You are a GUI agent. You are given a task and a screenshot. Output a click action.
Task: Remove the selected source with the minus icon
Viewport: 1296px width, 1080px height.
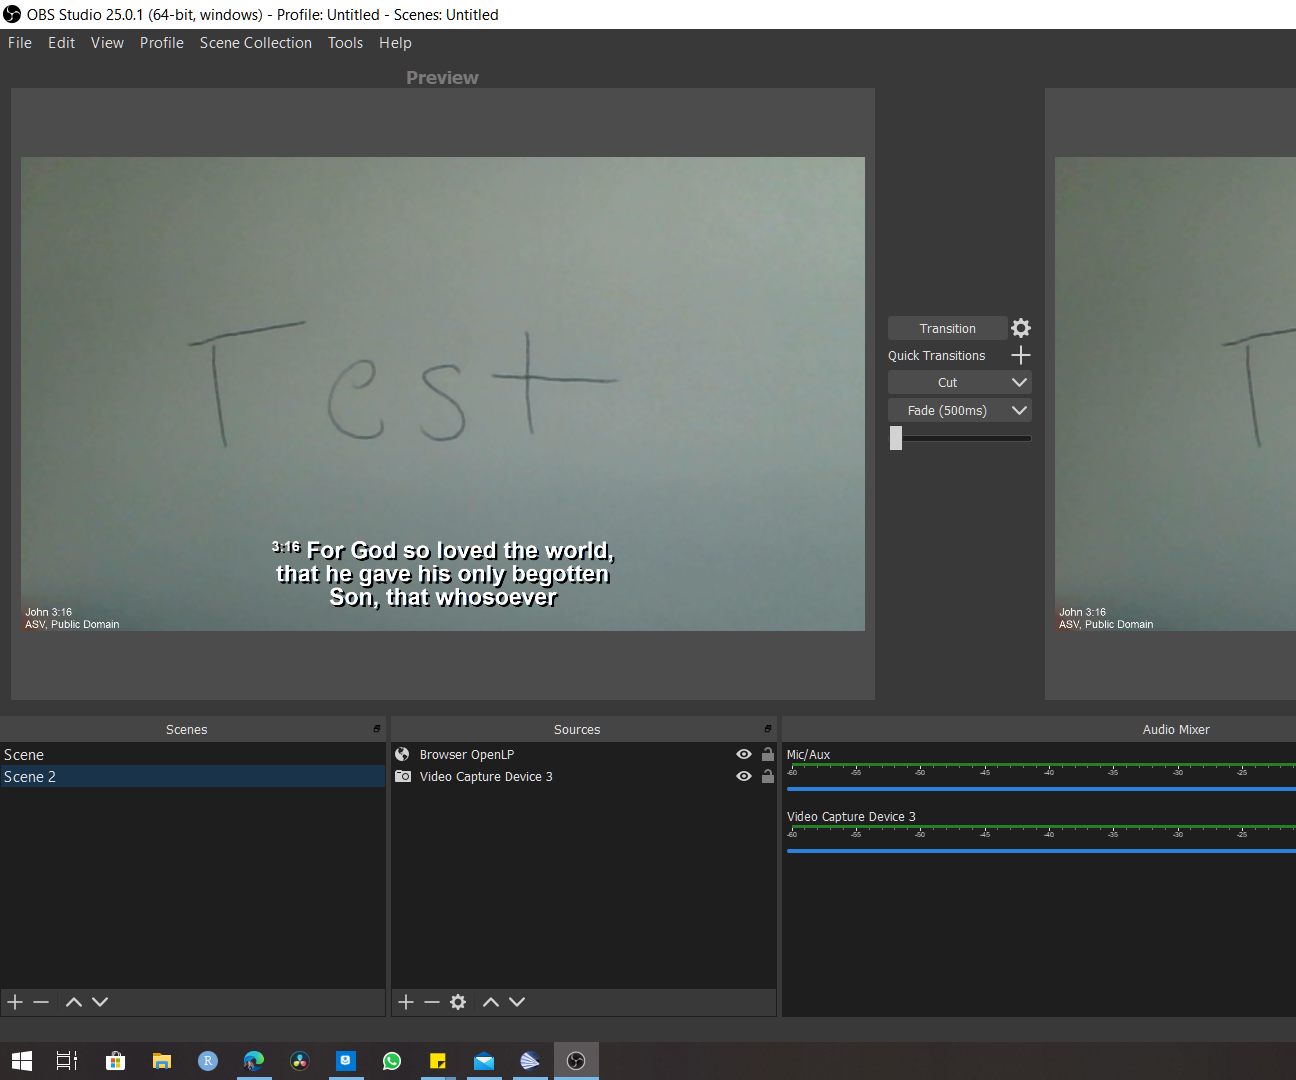[431, 1001]
